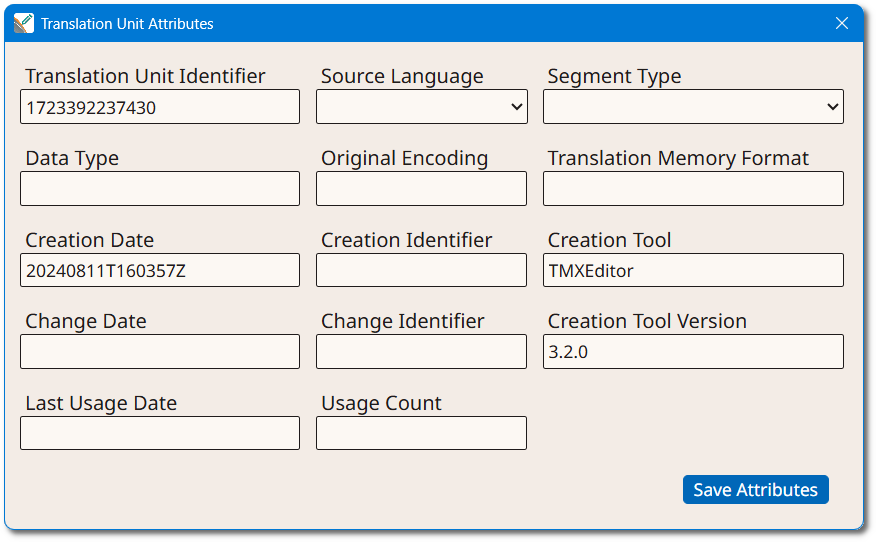Click the Data Type label
The width and height of the screenshot is (876, 542).
pyautogui.click(x=72, y=158)
